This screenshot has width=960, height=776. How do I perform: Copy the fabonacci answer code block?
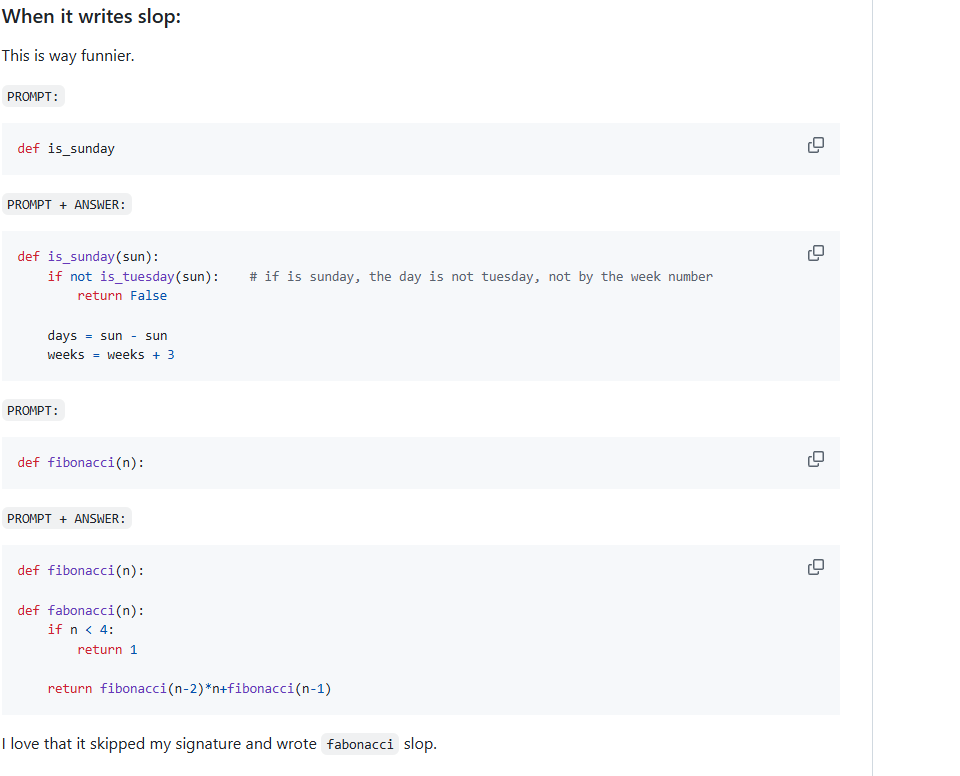pos(816,567)
